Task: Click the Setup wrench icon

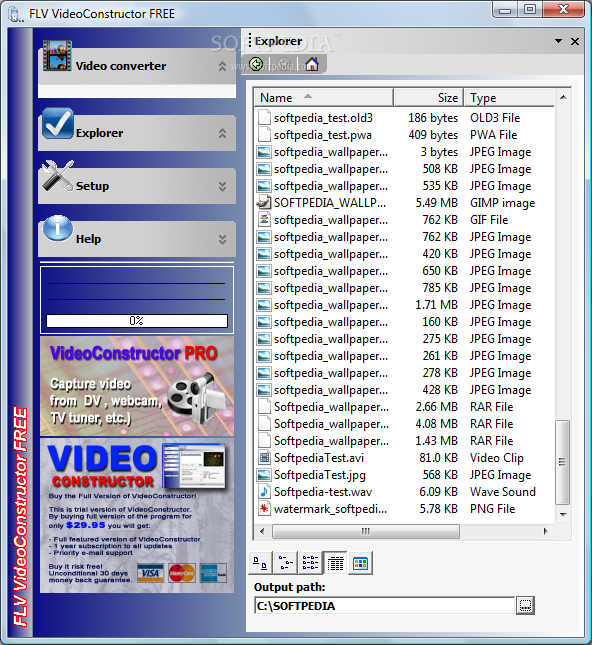Action: (58, 176)
